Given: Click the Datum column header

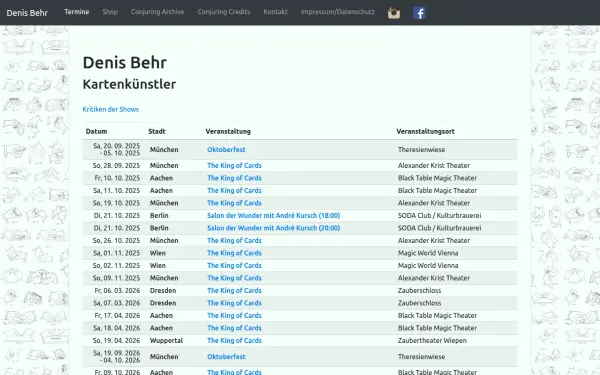Looking at the screenshot, I should click(x=96, y=131).
